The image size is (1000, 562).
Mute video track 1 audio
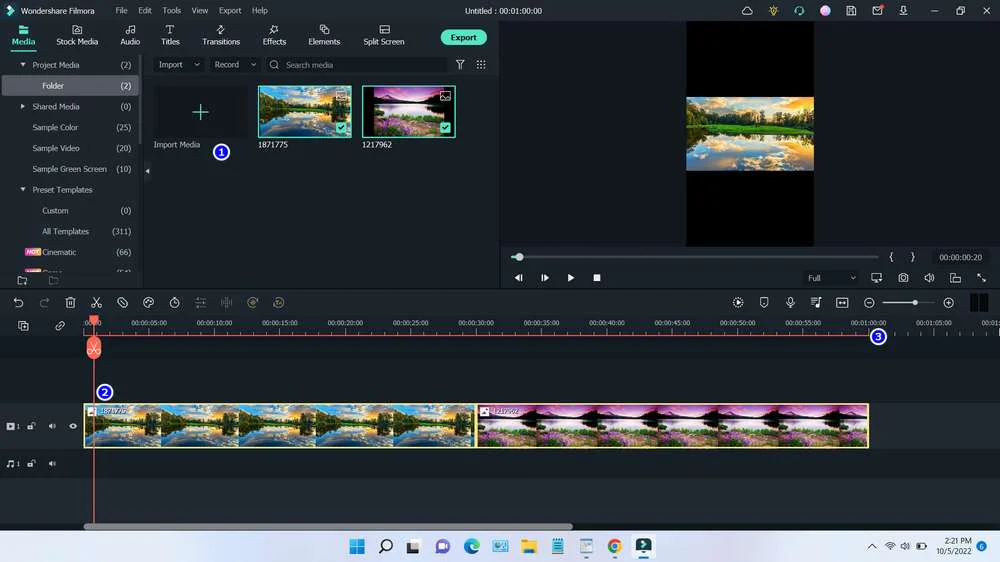[x=52, y=426]
